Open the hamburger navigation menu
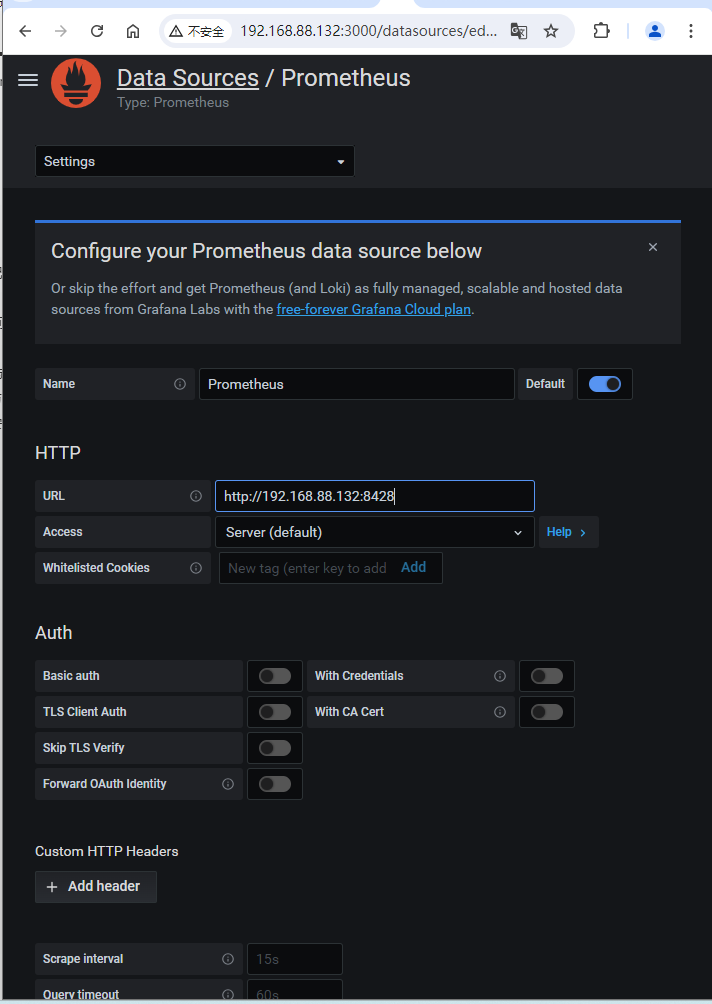Screen dimensions: 712x1004 28,80
